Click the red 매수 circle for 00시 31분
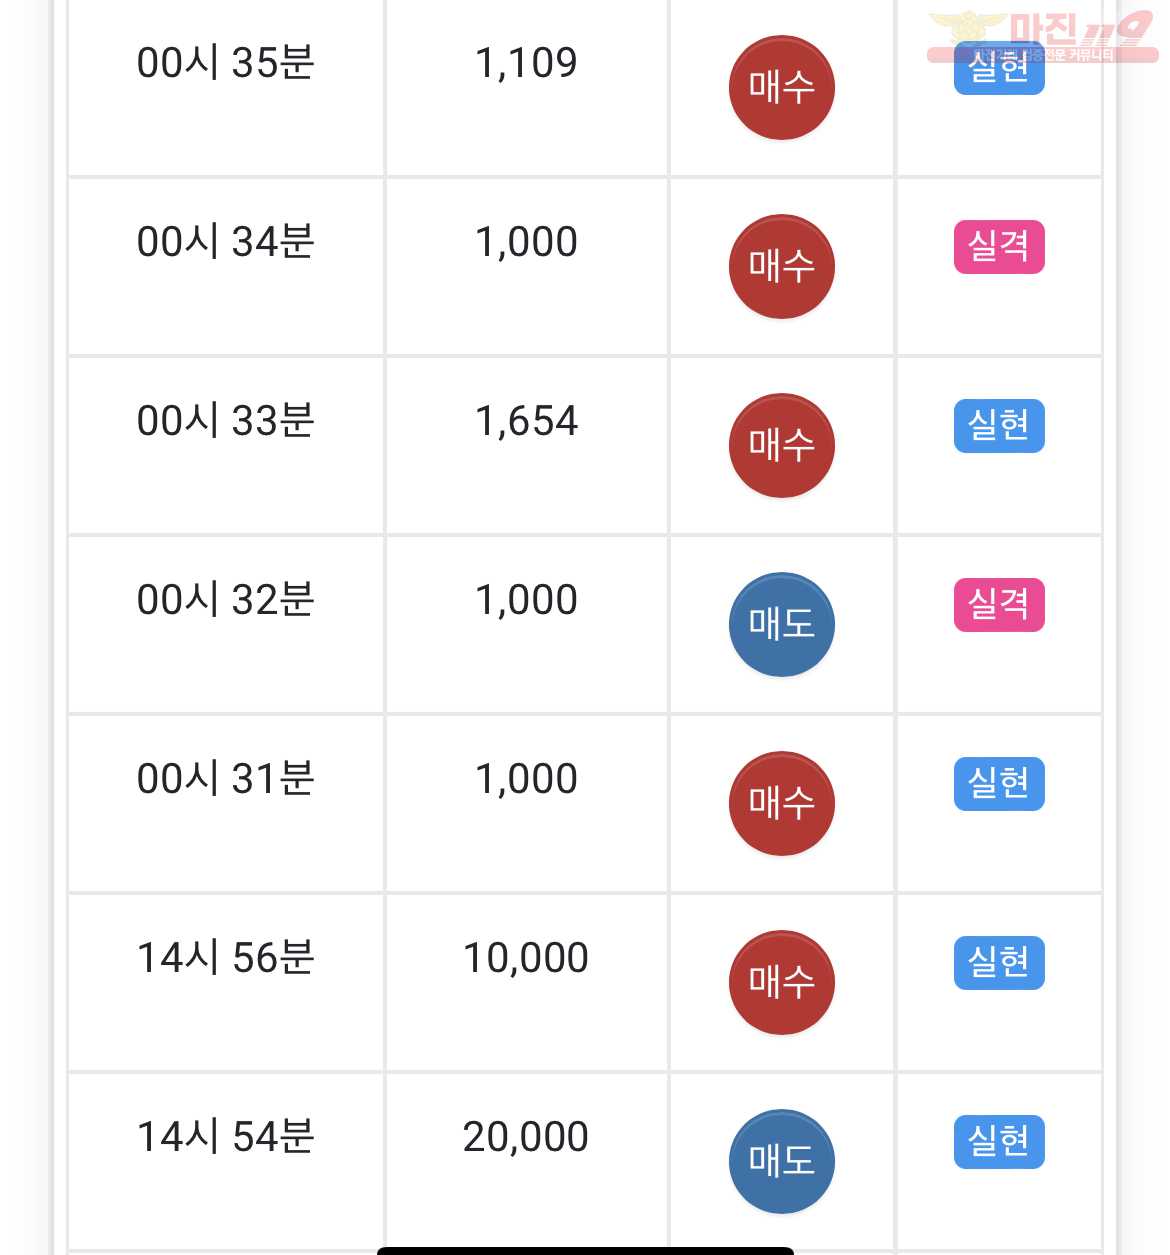1170x1255 pixels. (x=782, y=804)
